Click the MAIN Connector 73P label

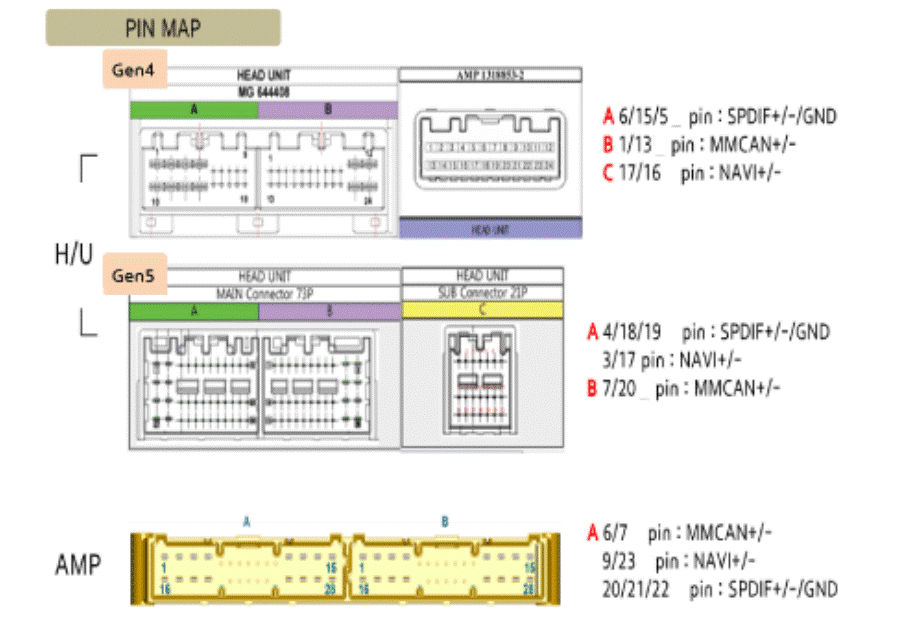pyautogui.click(x=265, y=293)
